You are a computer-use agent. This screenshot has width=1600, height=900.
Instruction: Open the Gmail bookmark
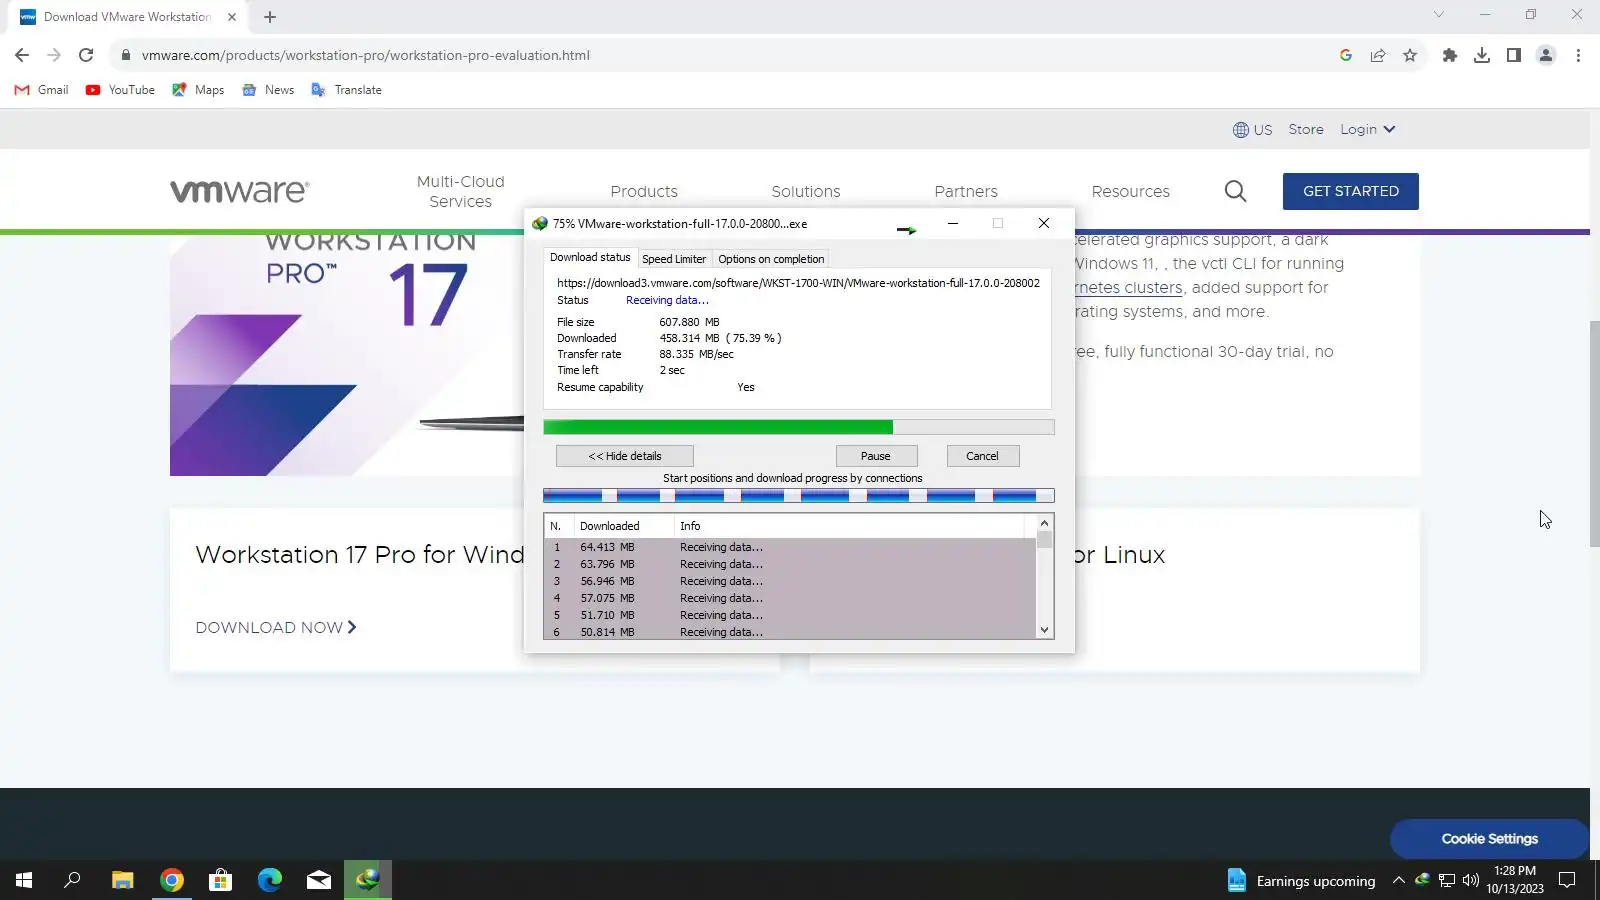click(42, 90)
